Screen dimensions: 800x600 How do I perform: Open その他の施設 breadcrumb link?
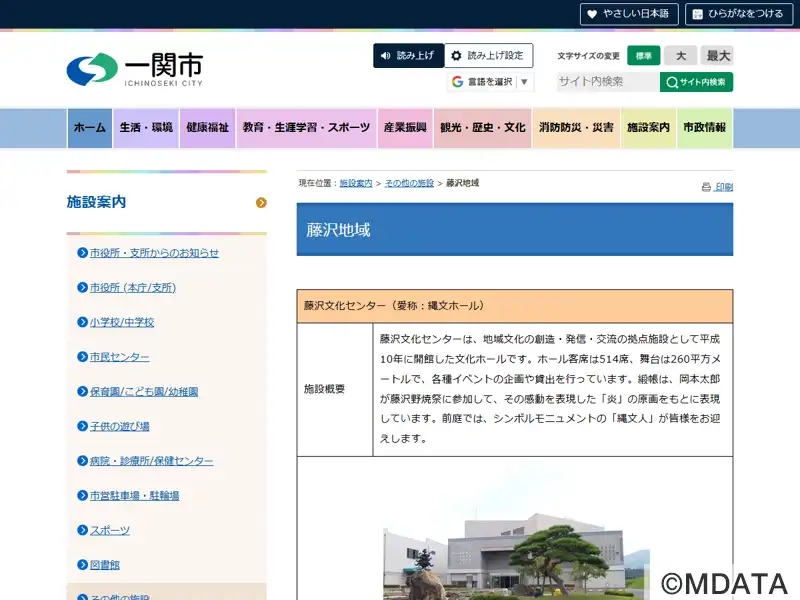409,184
